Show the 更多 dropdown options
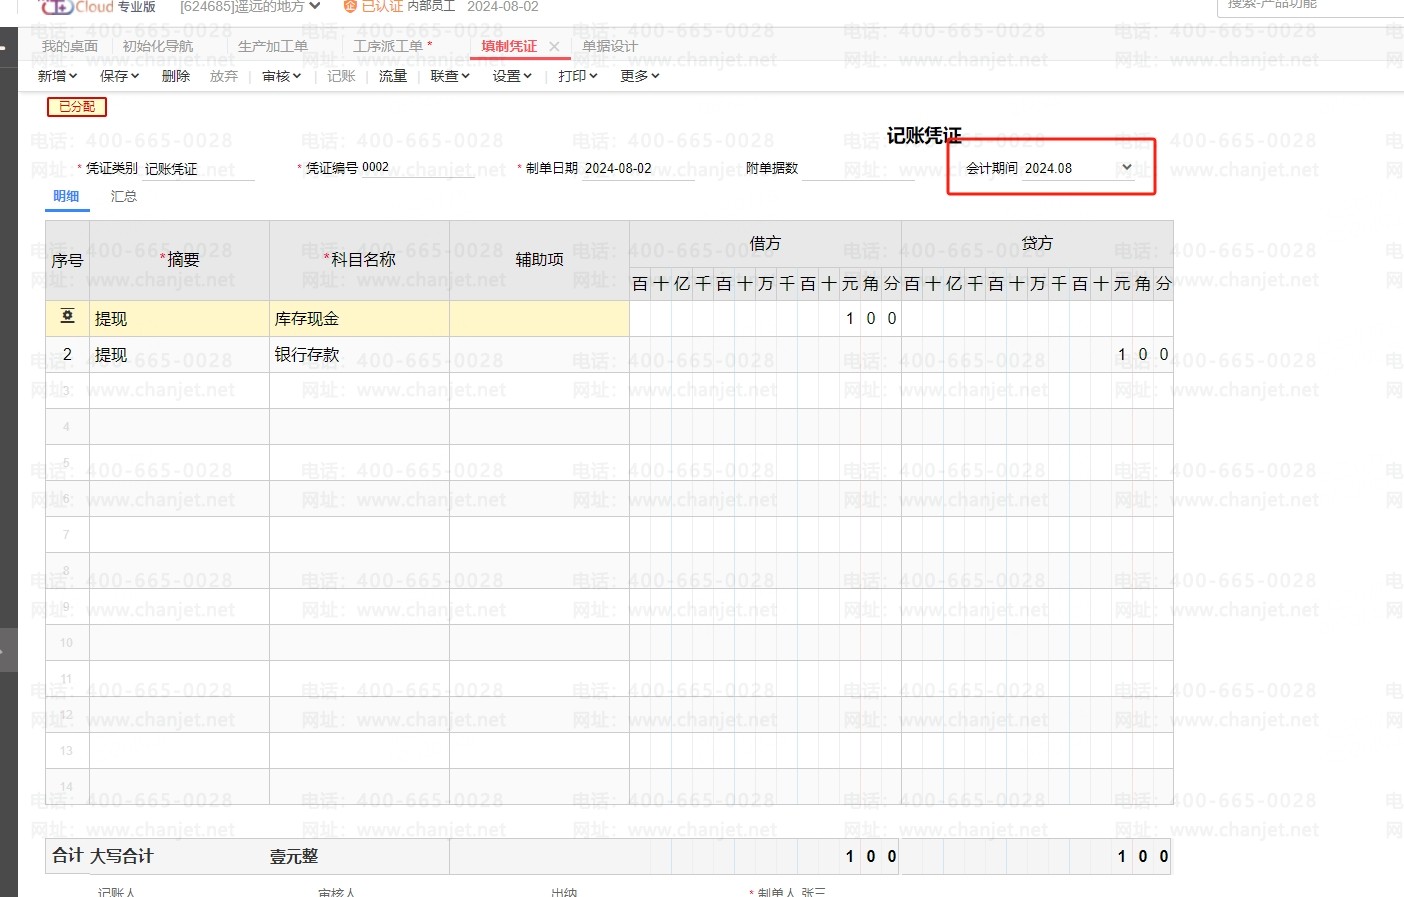 (640, 76)
